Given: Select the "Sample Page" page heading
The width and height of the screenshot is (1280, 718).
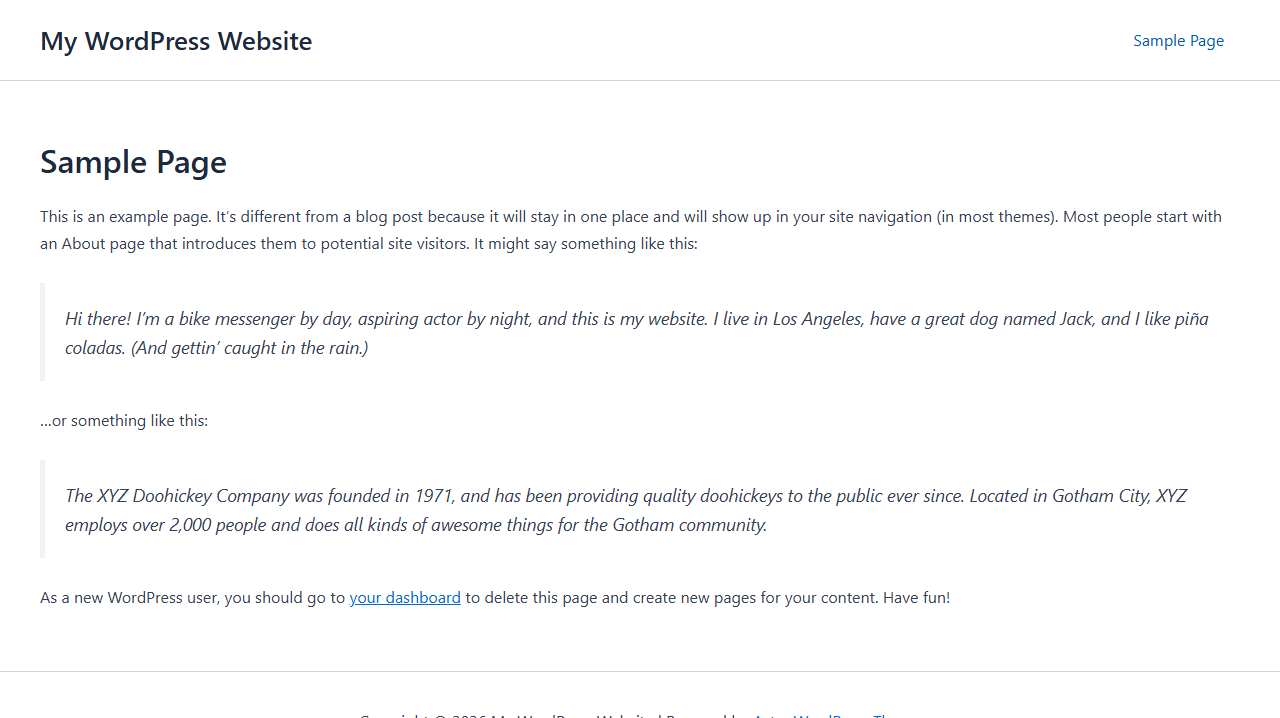Looking at the screenshot, I should click(x=133, y=161).
